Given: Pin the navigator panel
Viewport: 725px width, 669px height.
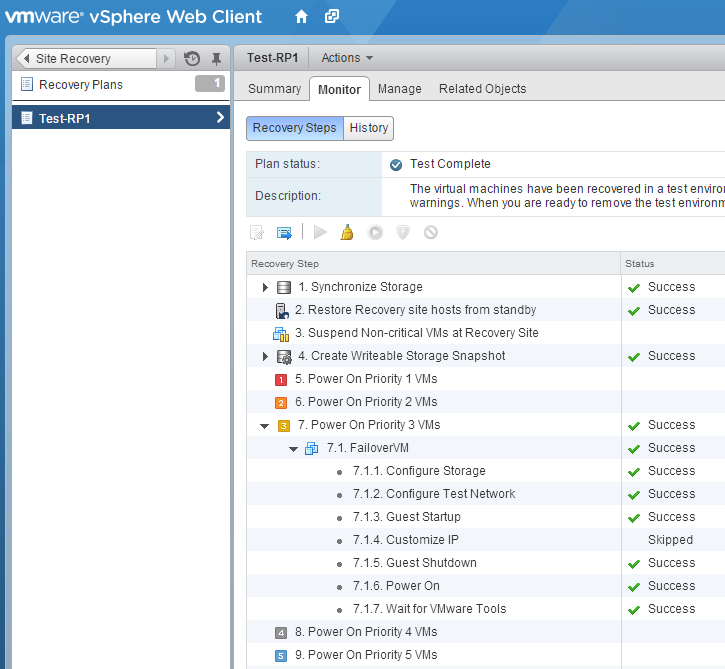Looking at the screenshot, I should [x=216, y=59].
